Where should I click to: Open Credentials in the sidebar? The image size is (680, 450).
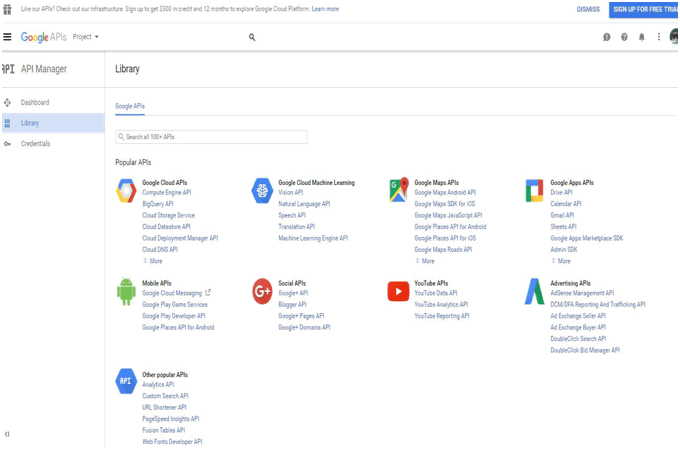pos(36,144)
